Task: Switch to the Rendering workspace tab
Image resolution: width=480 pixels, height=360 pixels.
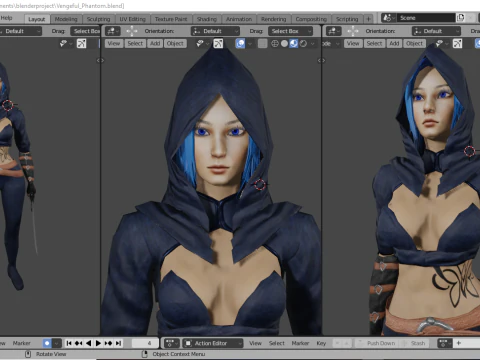Action: coord(274,19)
